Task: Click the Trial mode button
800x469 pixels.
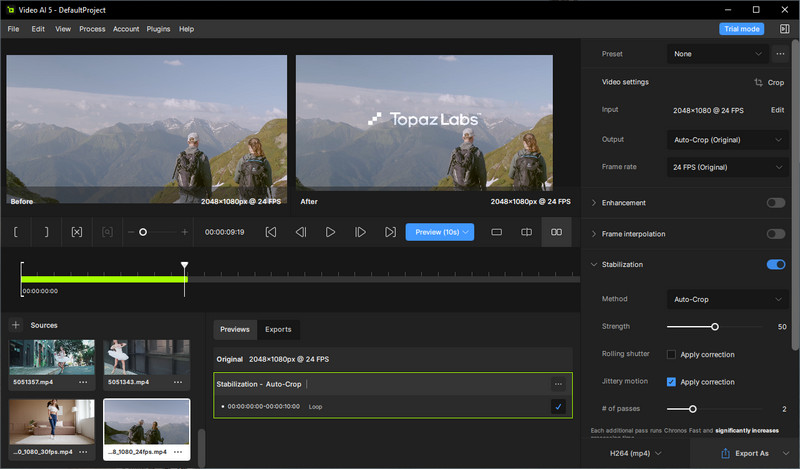Action: pyautogui.click(x=741, y=29)
